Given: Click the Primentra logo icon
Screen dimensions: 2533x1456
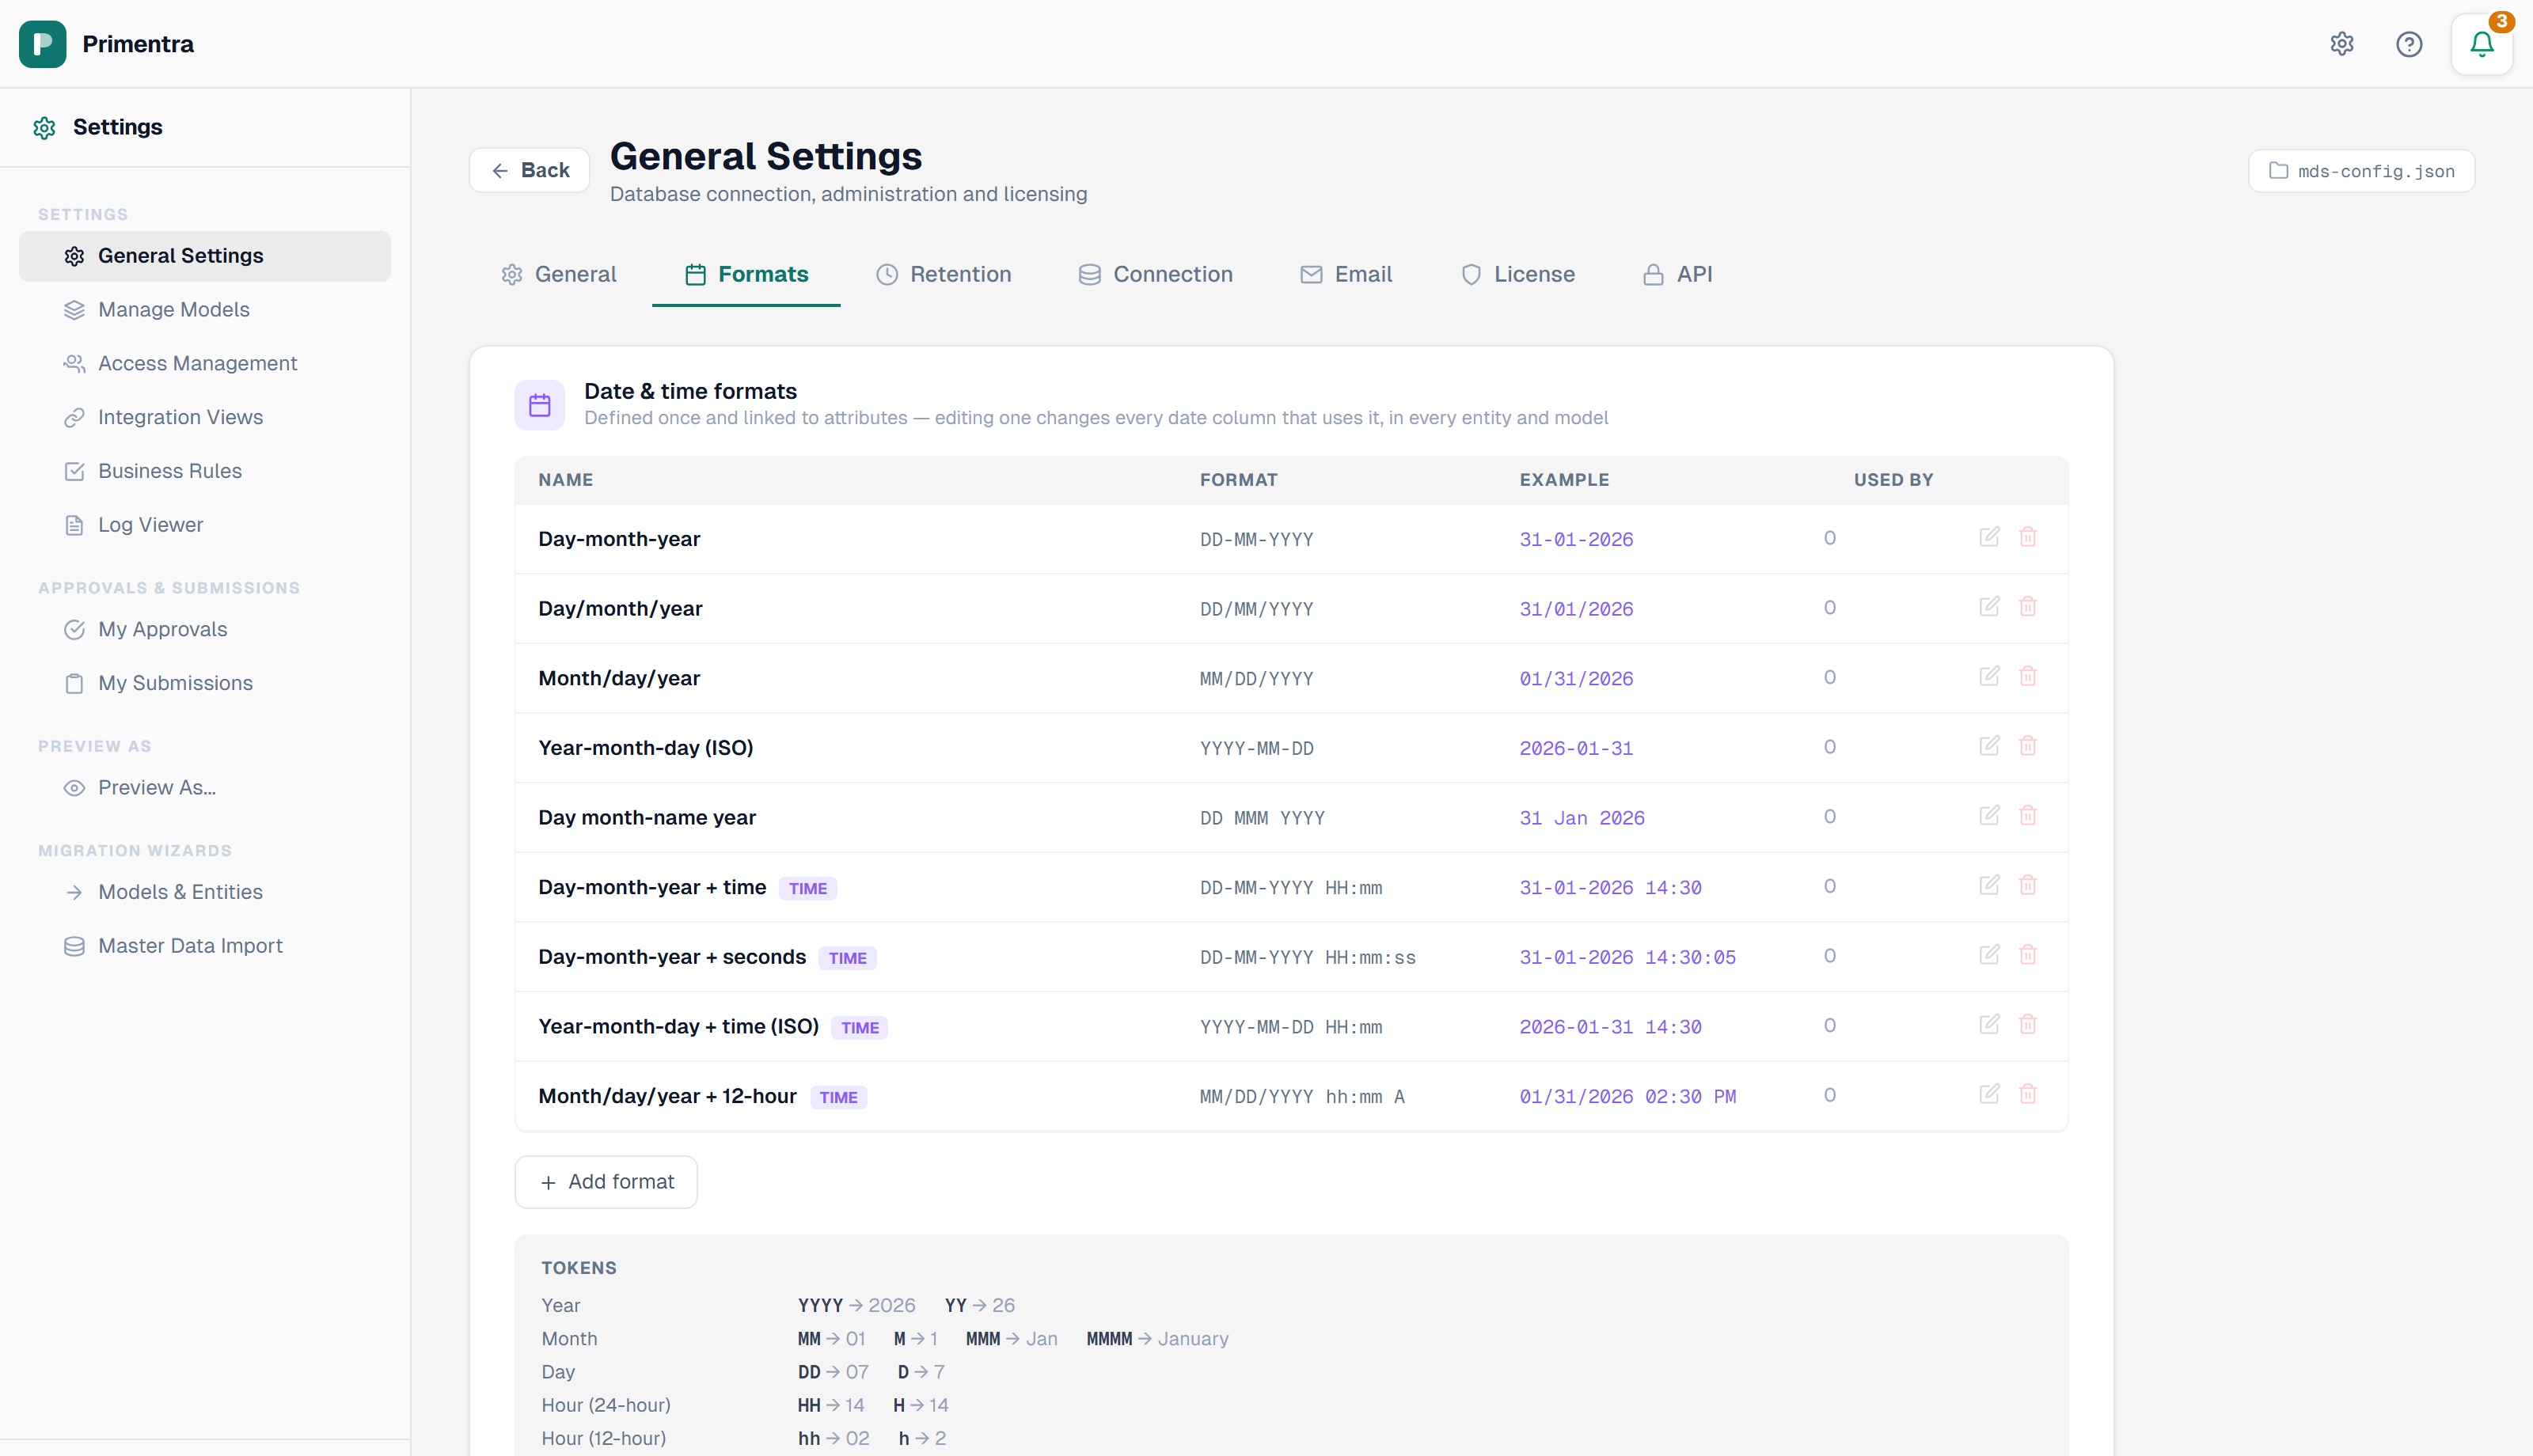Looking at the screenshot, I should (42, 44).
